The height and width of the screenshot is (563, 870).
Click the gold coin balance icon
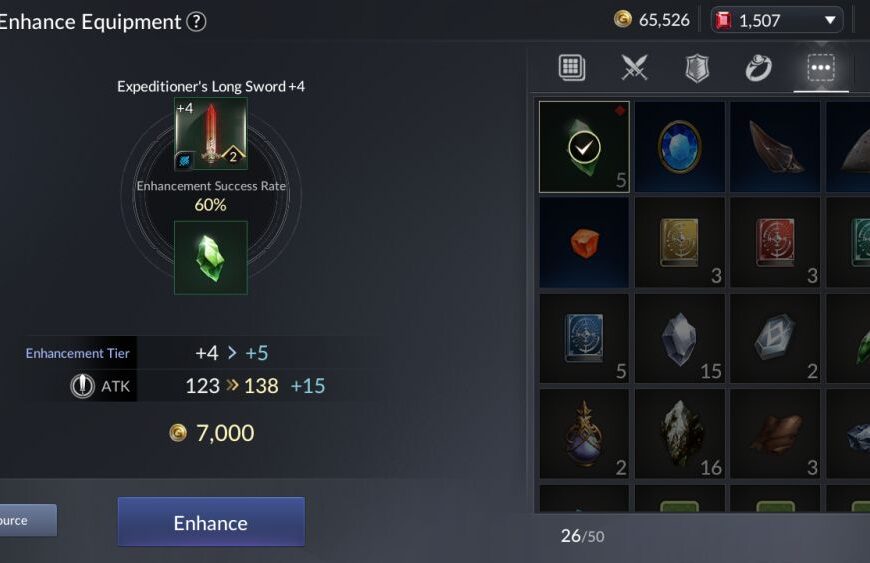click(623, 19)
